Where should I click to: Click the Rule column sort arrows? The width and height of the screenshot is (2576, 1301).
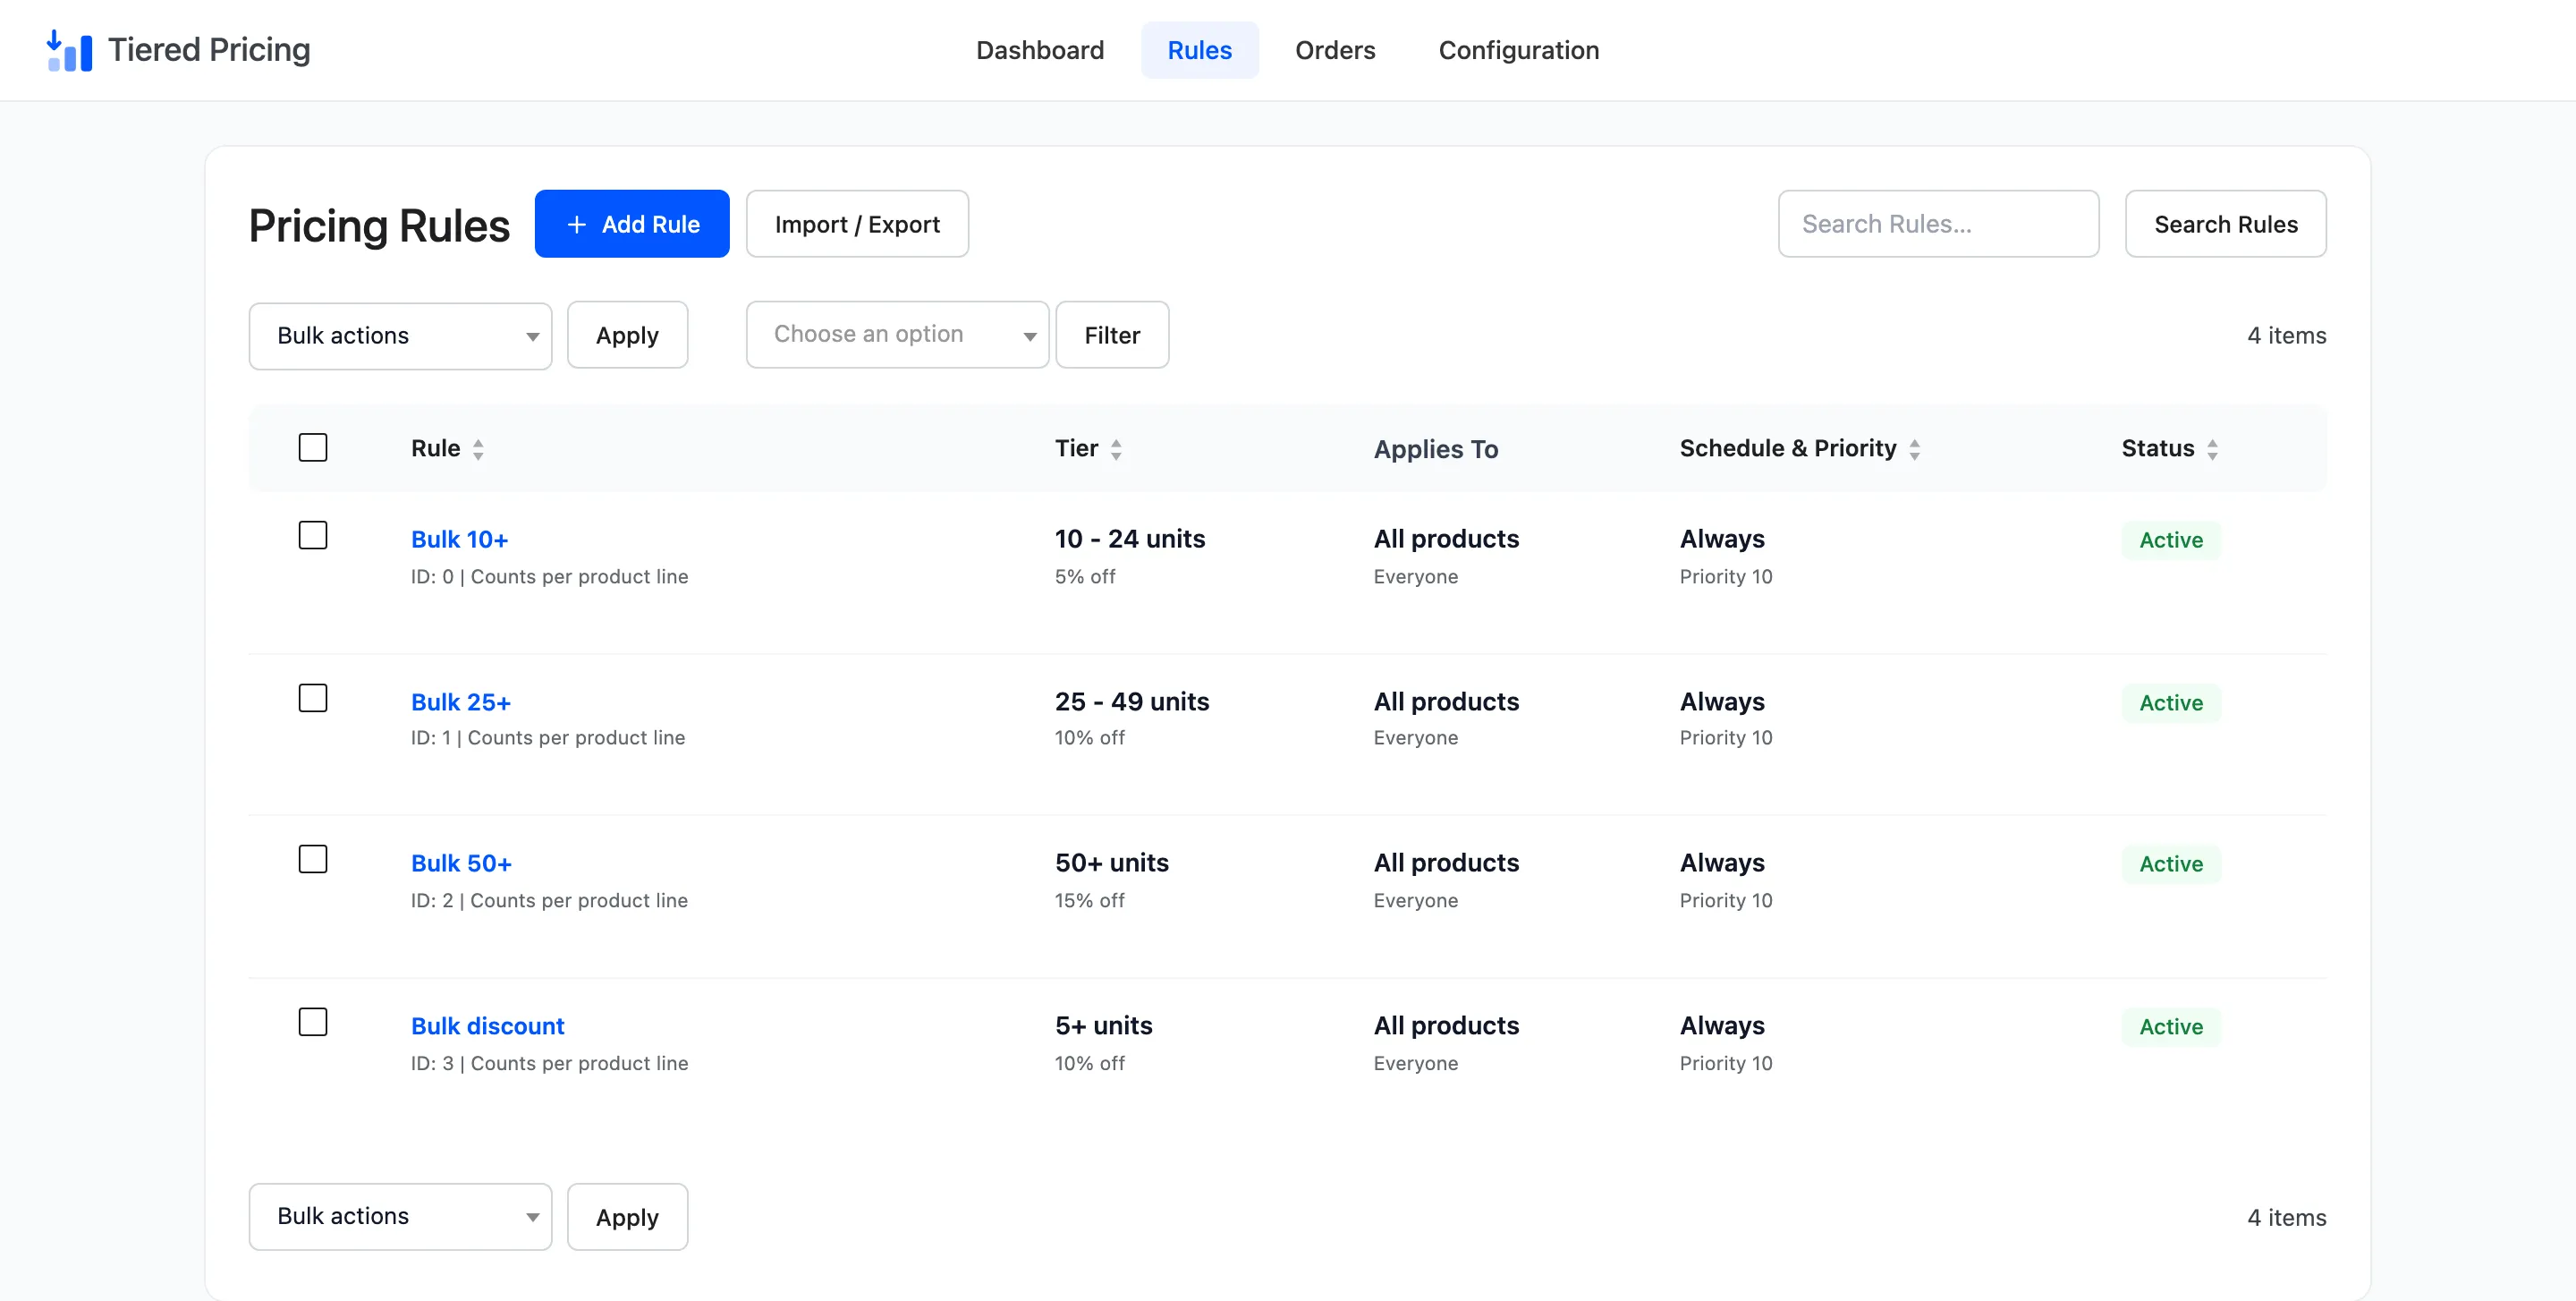pyautogui.click(x=478, y=449)
